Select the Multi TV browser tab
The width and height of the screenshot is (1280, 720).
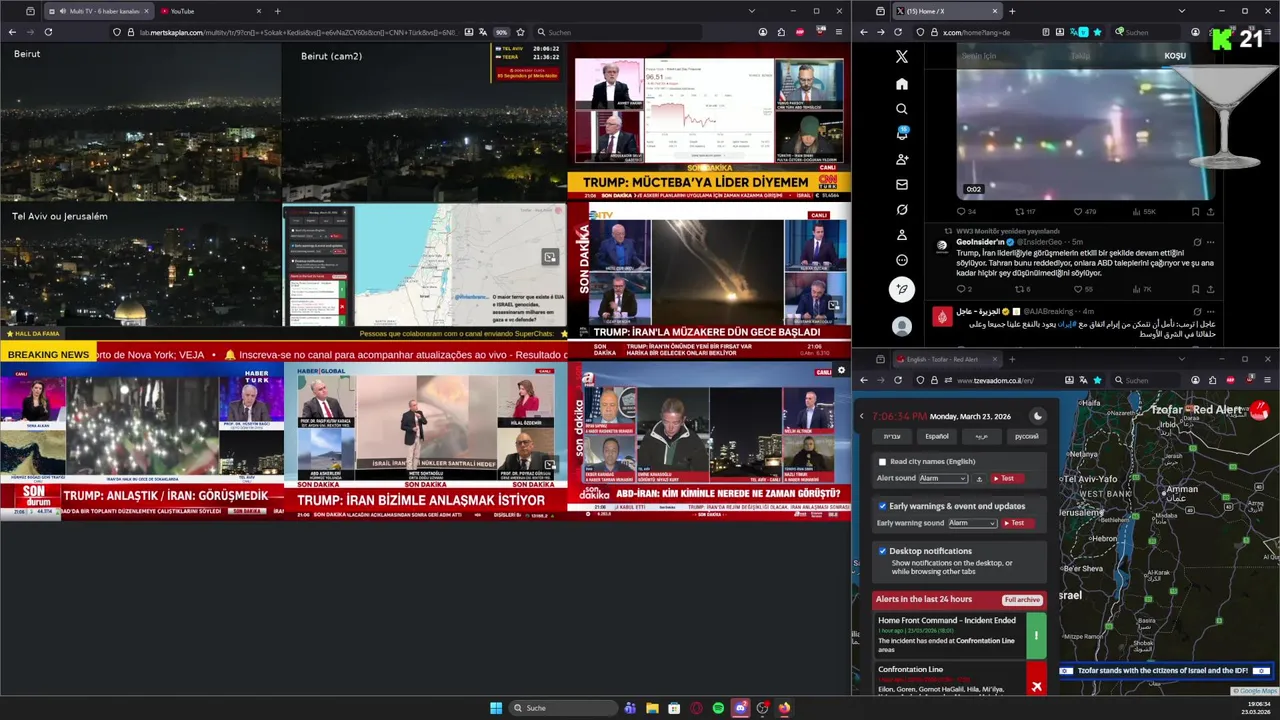coord(98,11)
